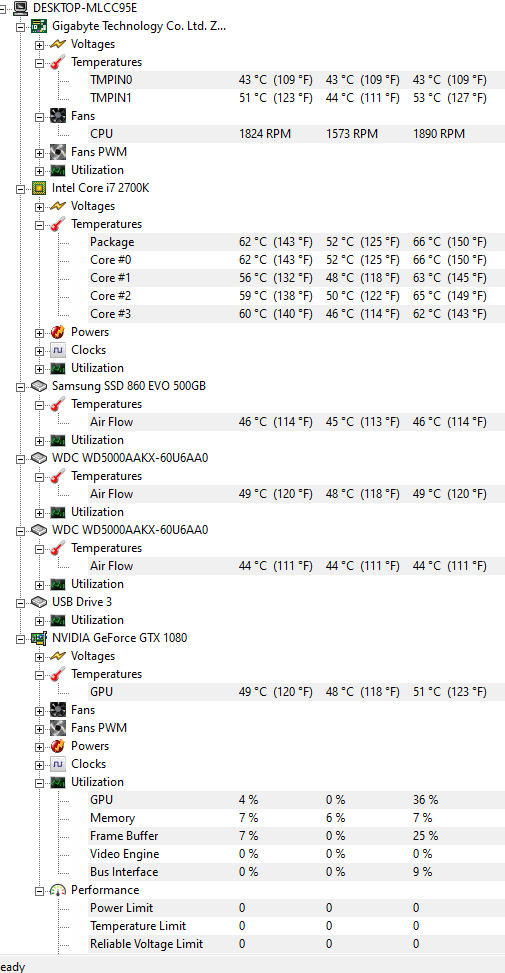This screenshot has height=973, width=505.
Task: Expand the GPU Fans PWM node
Action: [40, 729]
